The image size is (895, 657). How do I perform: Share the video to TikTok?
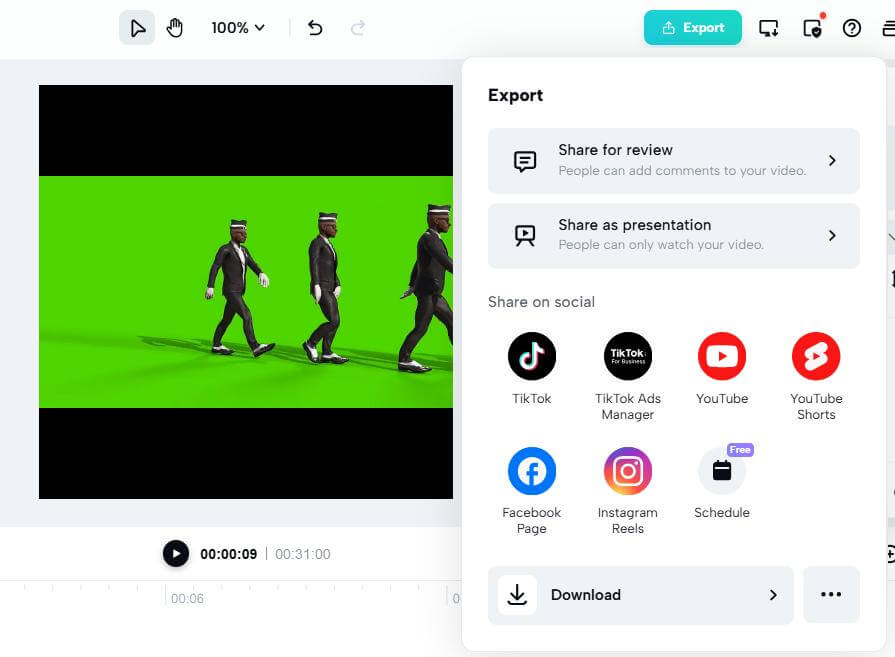point(531,356)
